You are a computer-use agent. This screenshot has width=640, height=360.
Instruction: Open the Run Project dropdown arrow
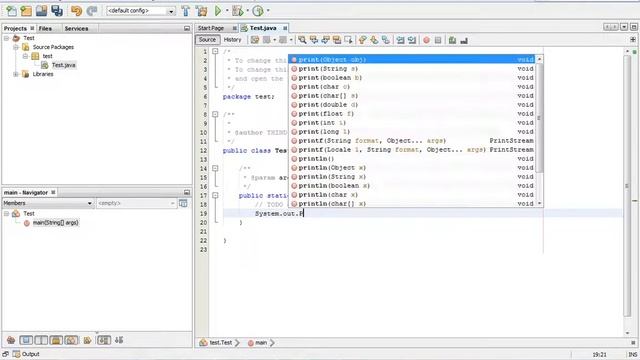[227, 11]
